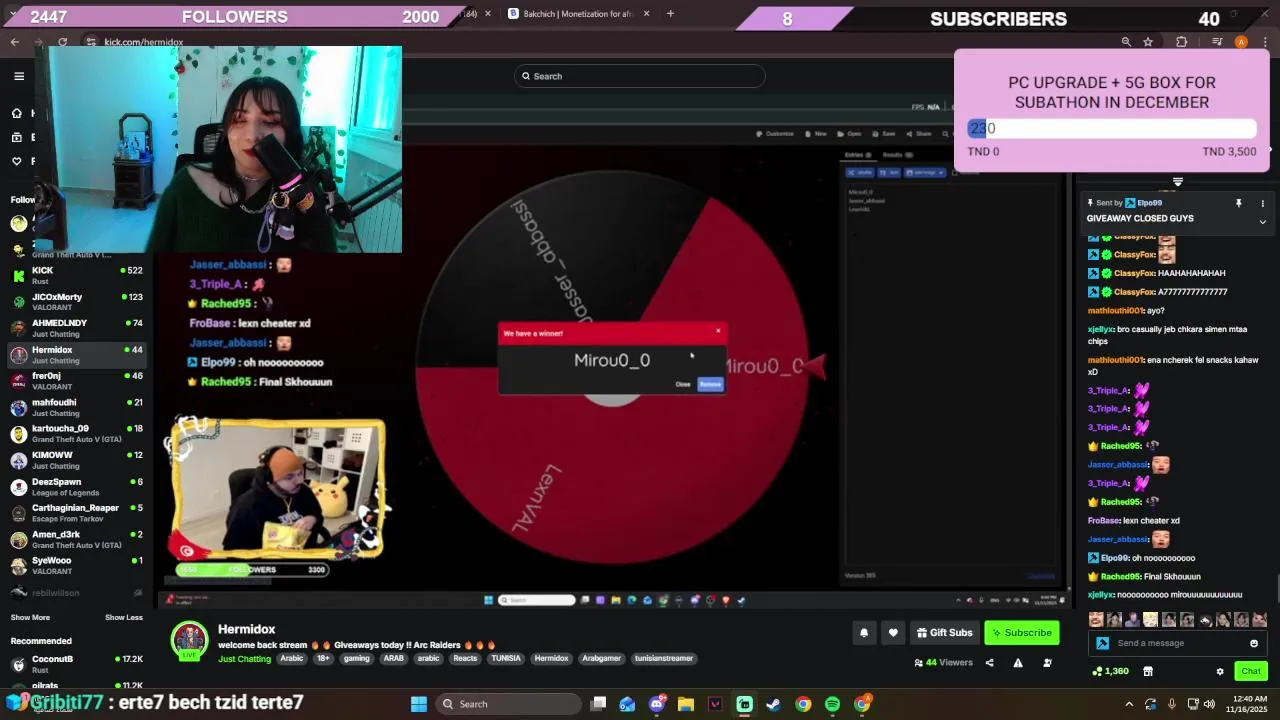1280x720 pixels.
Task: Open Browse icon in Kick sidebar
Action: coord(16,137)
